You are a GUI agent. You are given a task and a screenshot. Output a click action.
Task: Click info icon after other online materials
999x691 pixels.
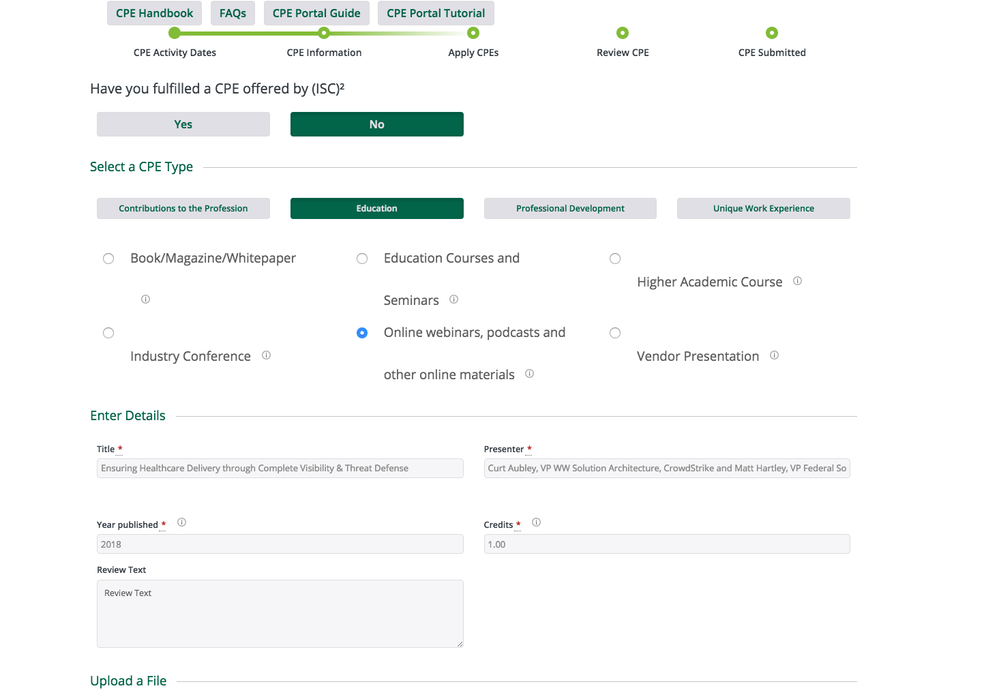coord(529,374)
